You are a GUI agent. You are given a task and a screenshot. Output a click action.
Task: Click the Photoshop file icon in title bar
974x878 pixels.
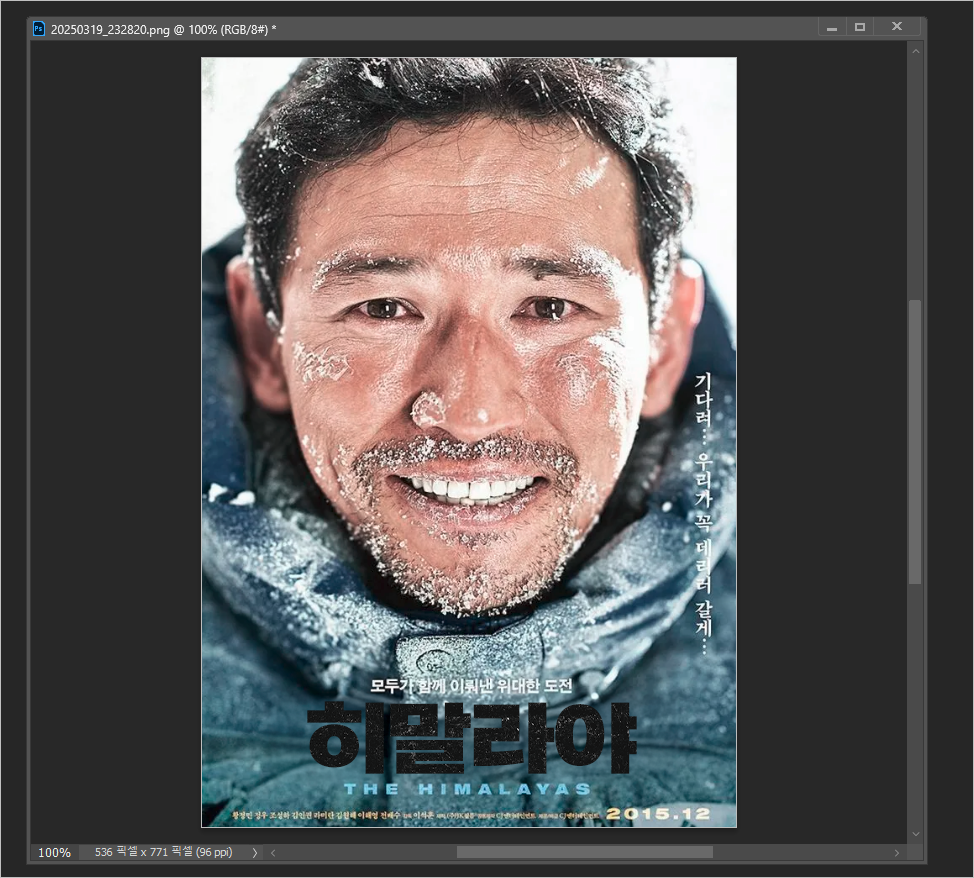coord(39,29)
